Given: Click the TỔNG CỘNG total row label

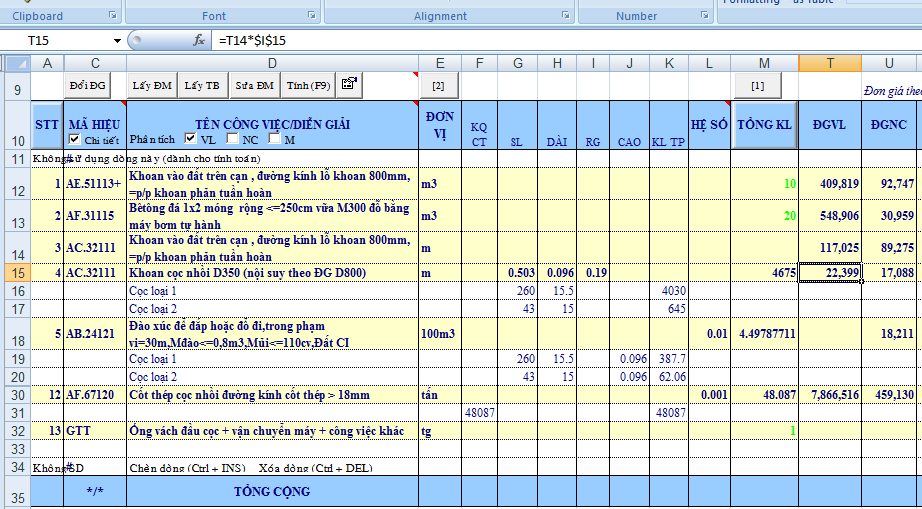Looking at the screenshot, I should [x=272, y=491].
